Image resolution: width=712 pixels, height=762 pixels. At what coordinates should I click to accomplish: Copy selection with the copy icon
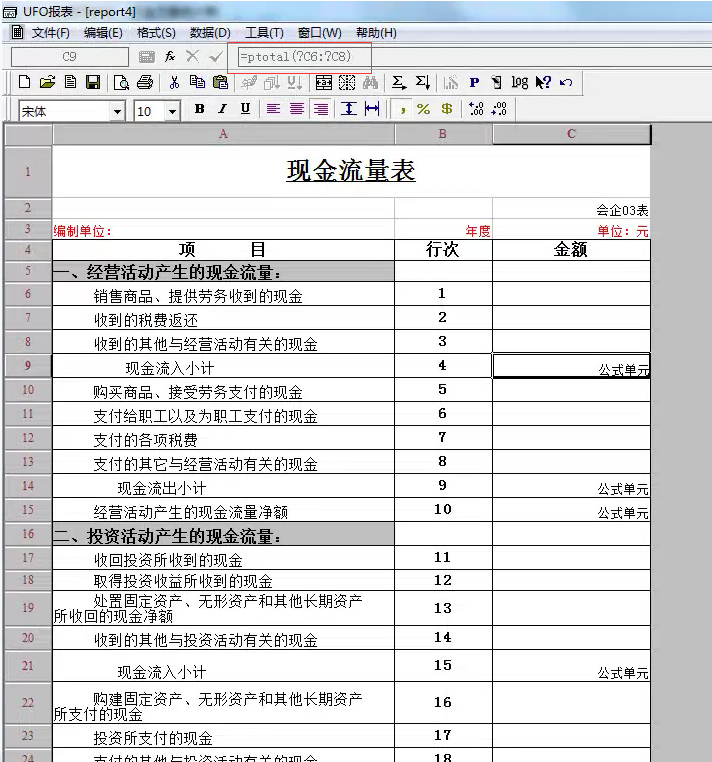tap(197, 82)
